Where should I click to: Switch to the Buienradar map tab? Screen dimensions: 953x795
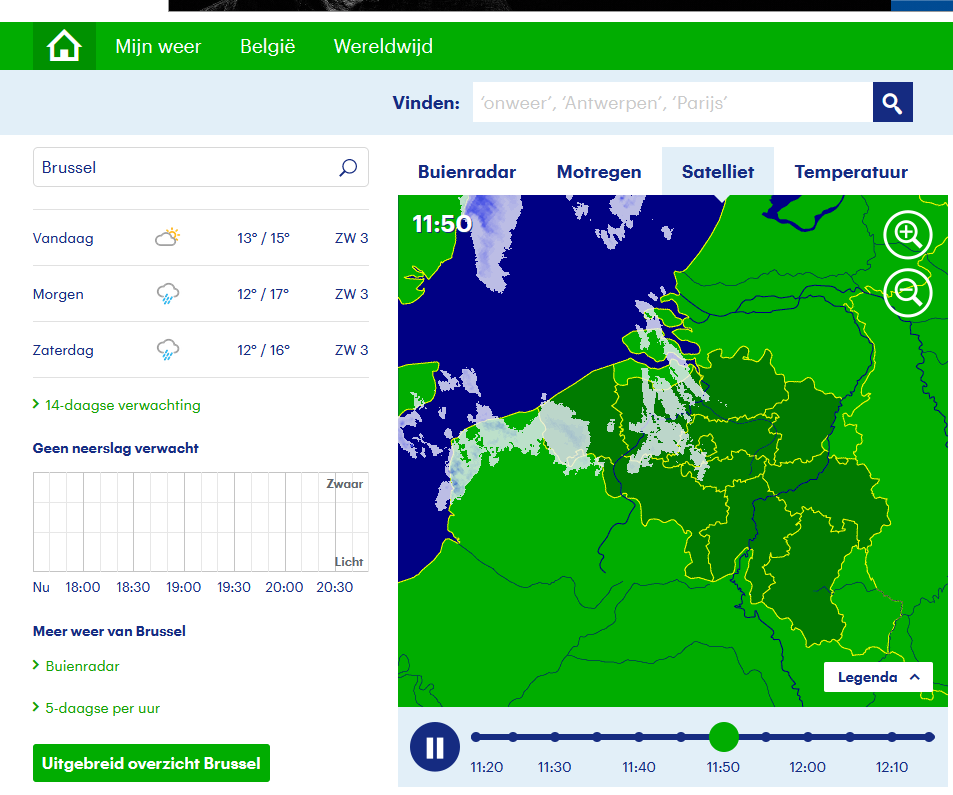click(467, 172)
